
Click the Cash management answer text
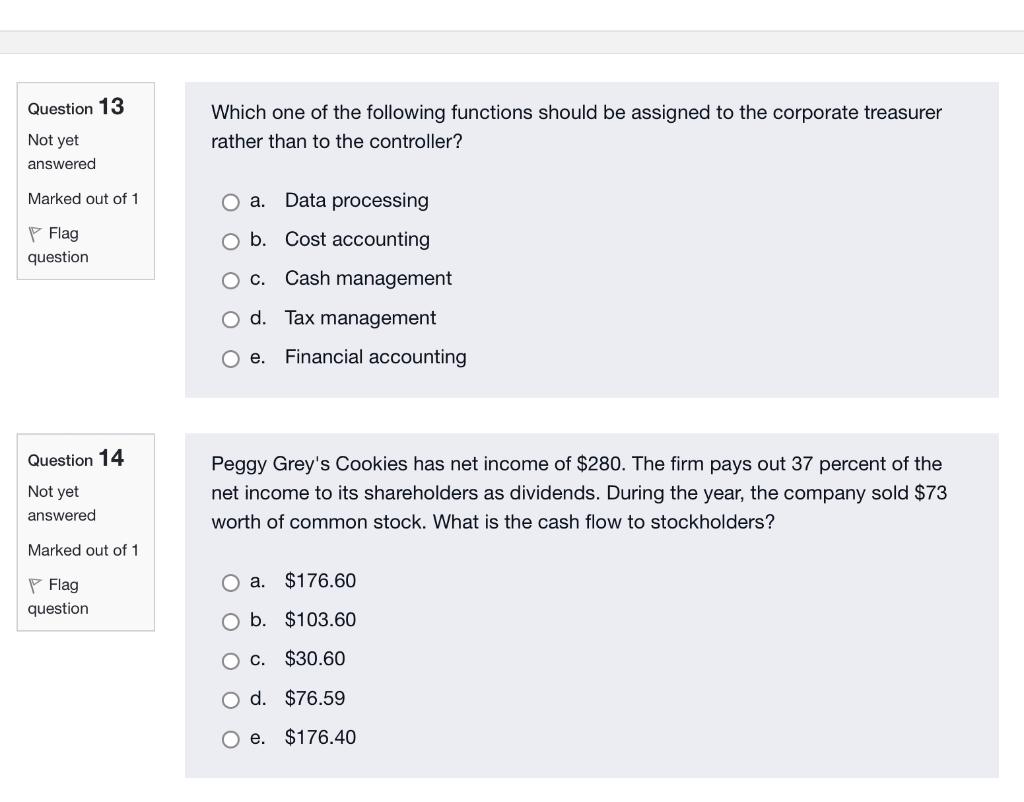[x=368, y=279]
